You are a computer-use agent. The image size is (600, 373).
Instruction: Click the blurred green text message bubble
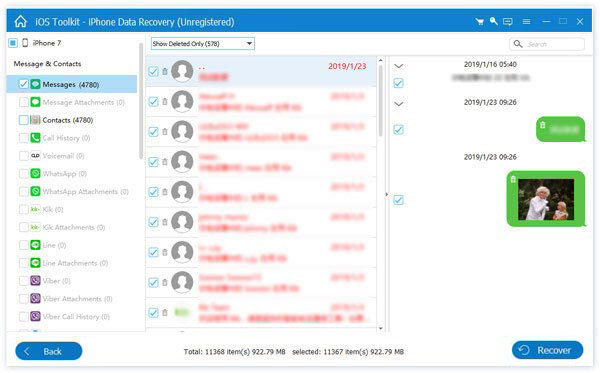pos(561,129)
